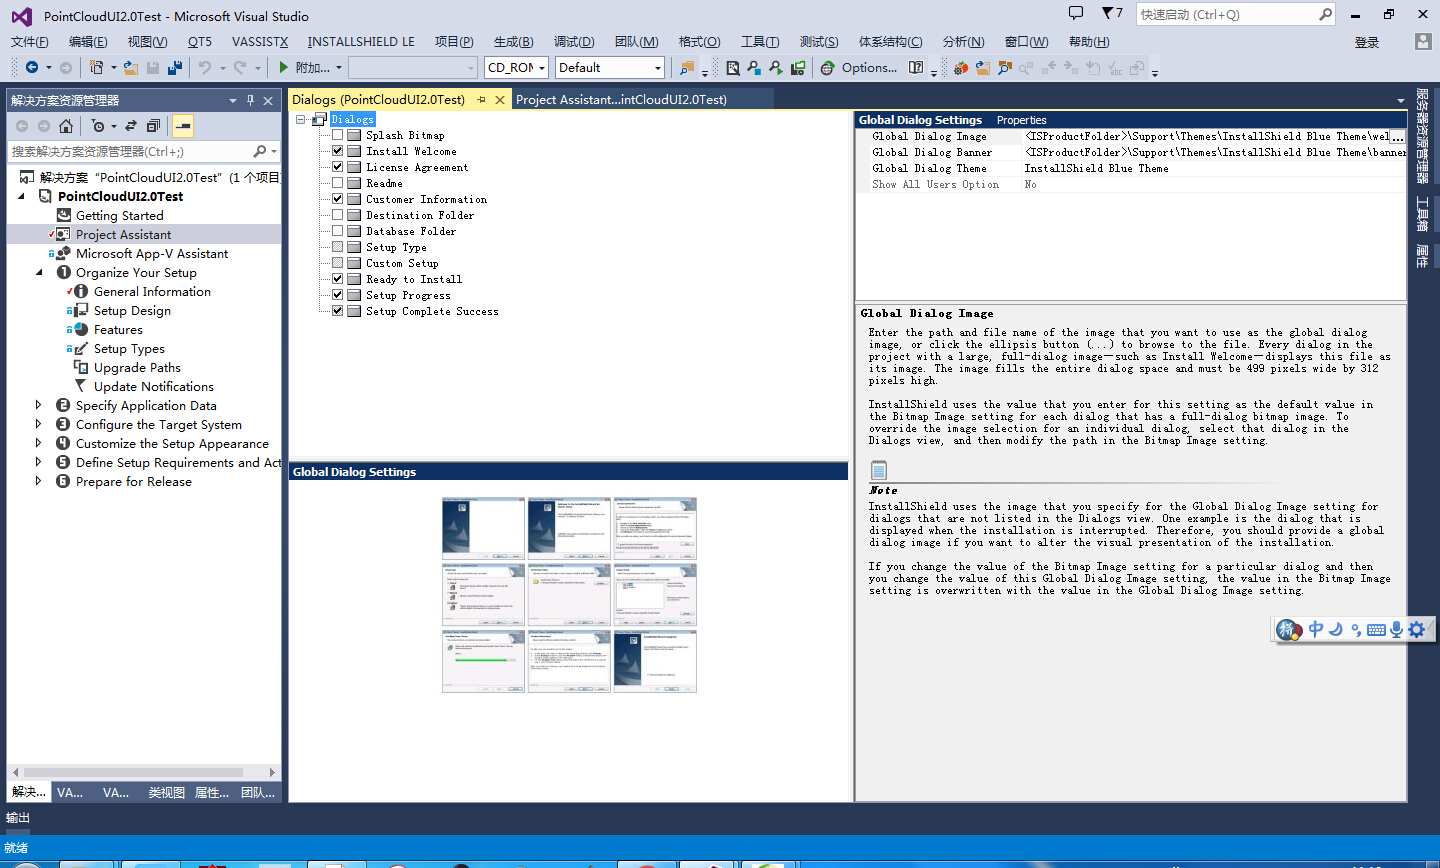The width and height of the screenshot is (1440, 868).
Task: Open the INSTALLSHIELD LE menu
Action: 361,41
